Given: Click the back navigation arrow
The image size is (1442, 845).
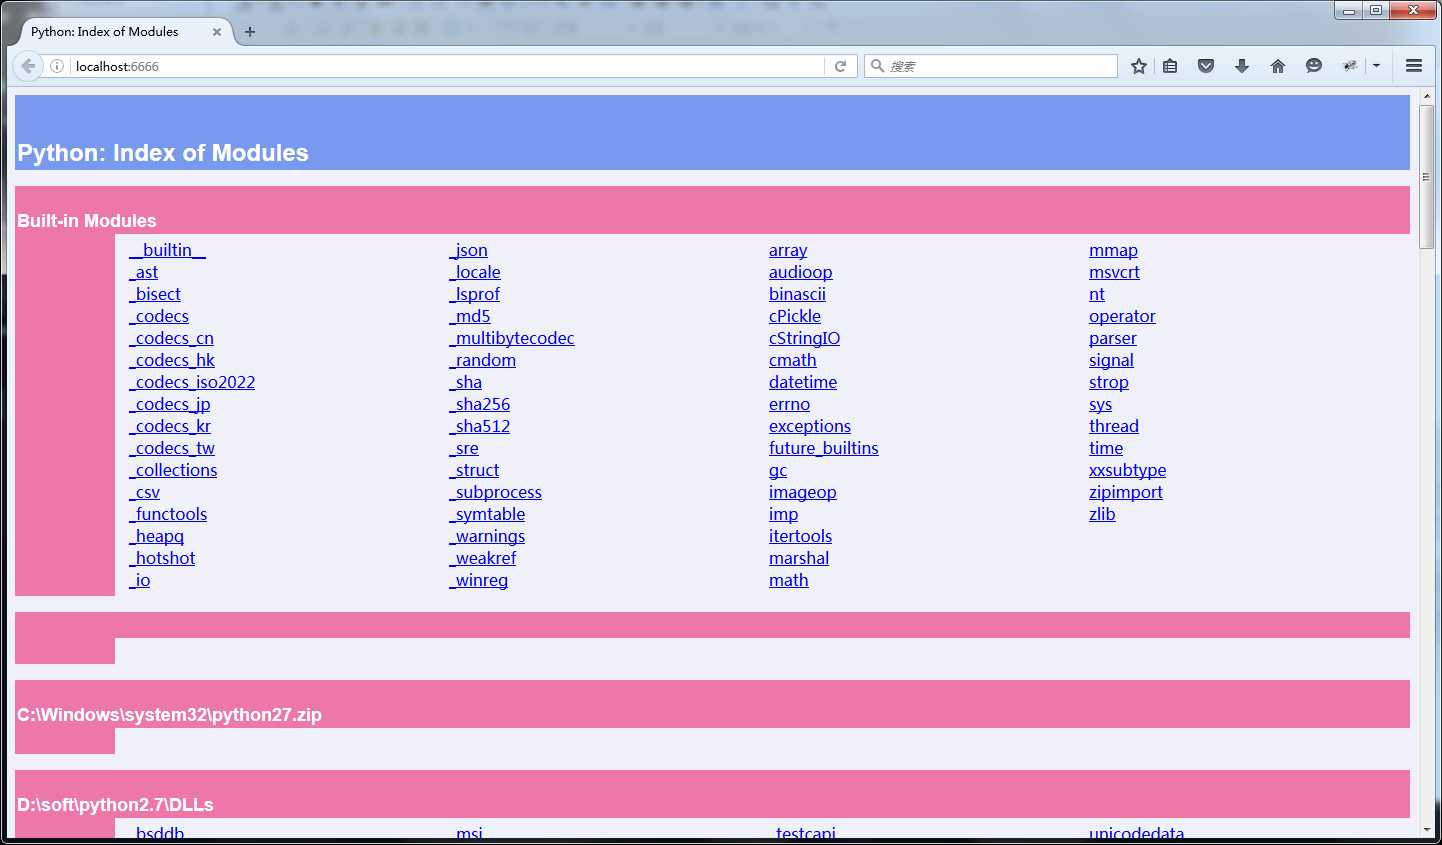Looking at the screenshot, I should click(28, 66).
